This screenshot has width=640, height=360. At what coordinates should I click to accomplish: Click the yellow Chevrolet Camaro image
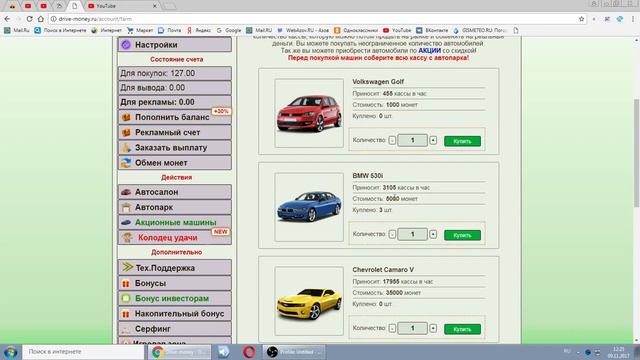(309, 301)
